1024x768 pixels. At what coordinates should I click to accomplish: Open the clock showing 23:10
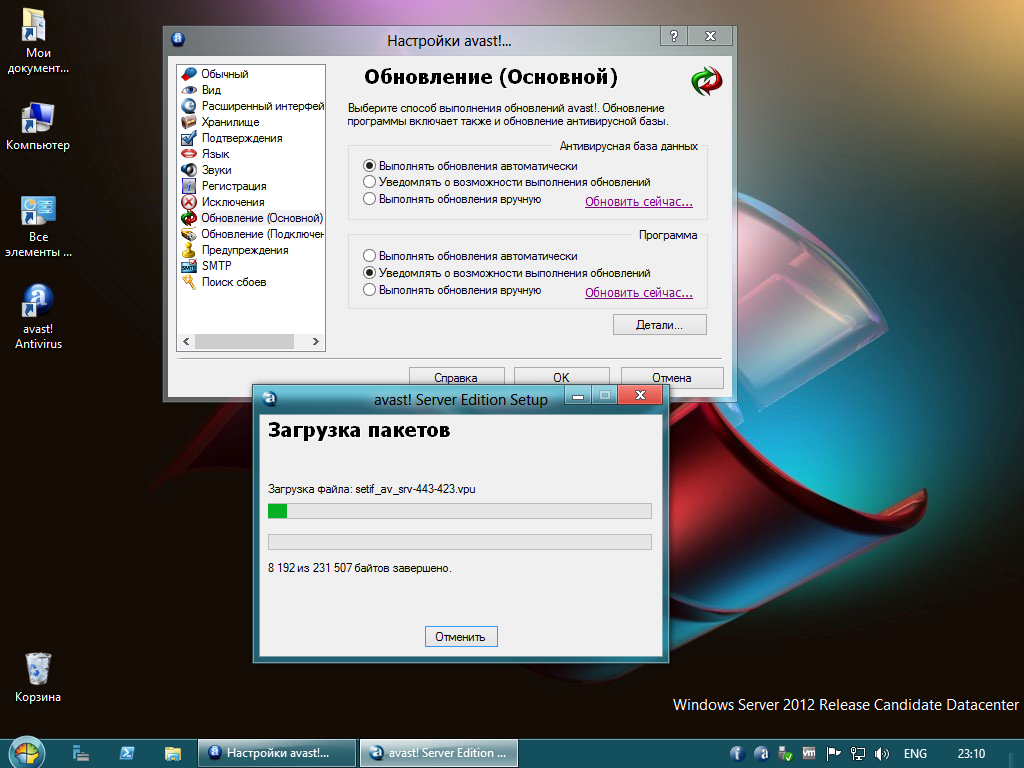point(971,754)
